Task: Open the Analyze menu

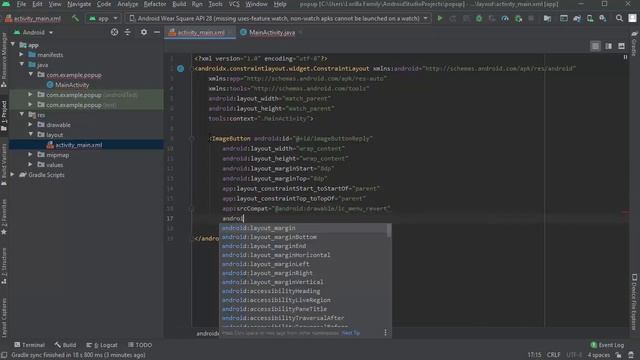Action: tap(127, 4)
